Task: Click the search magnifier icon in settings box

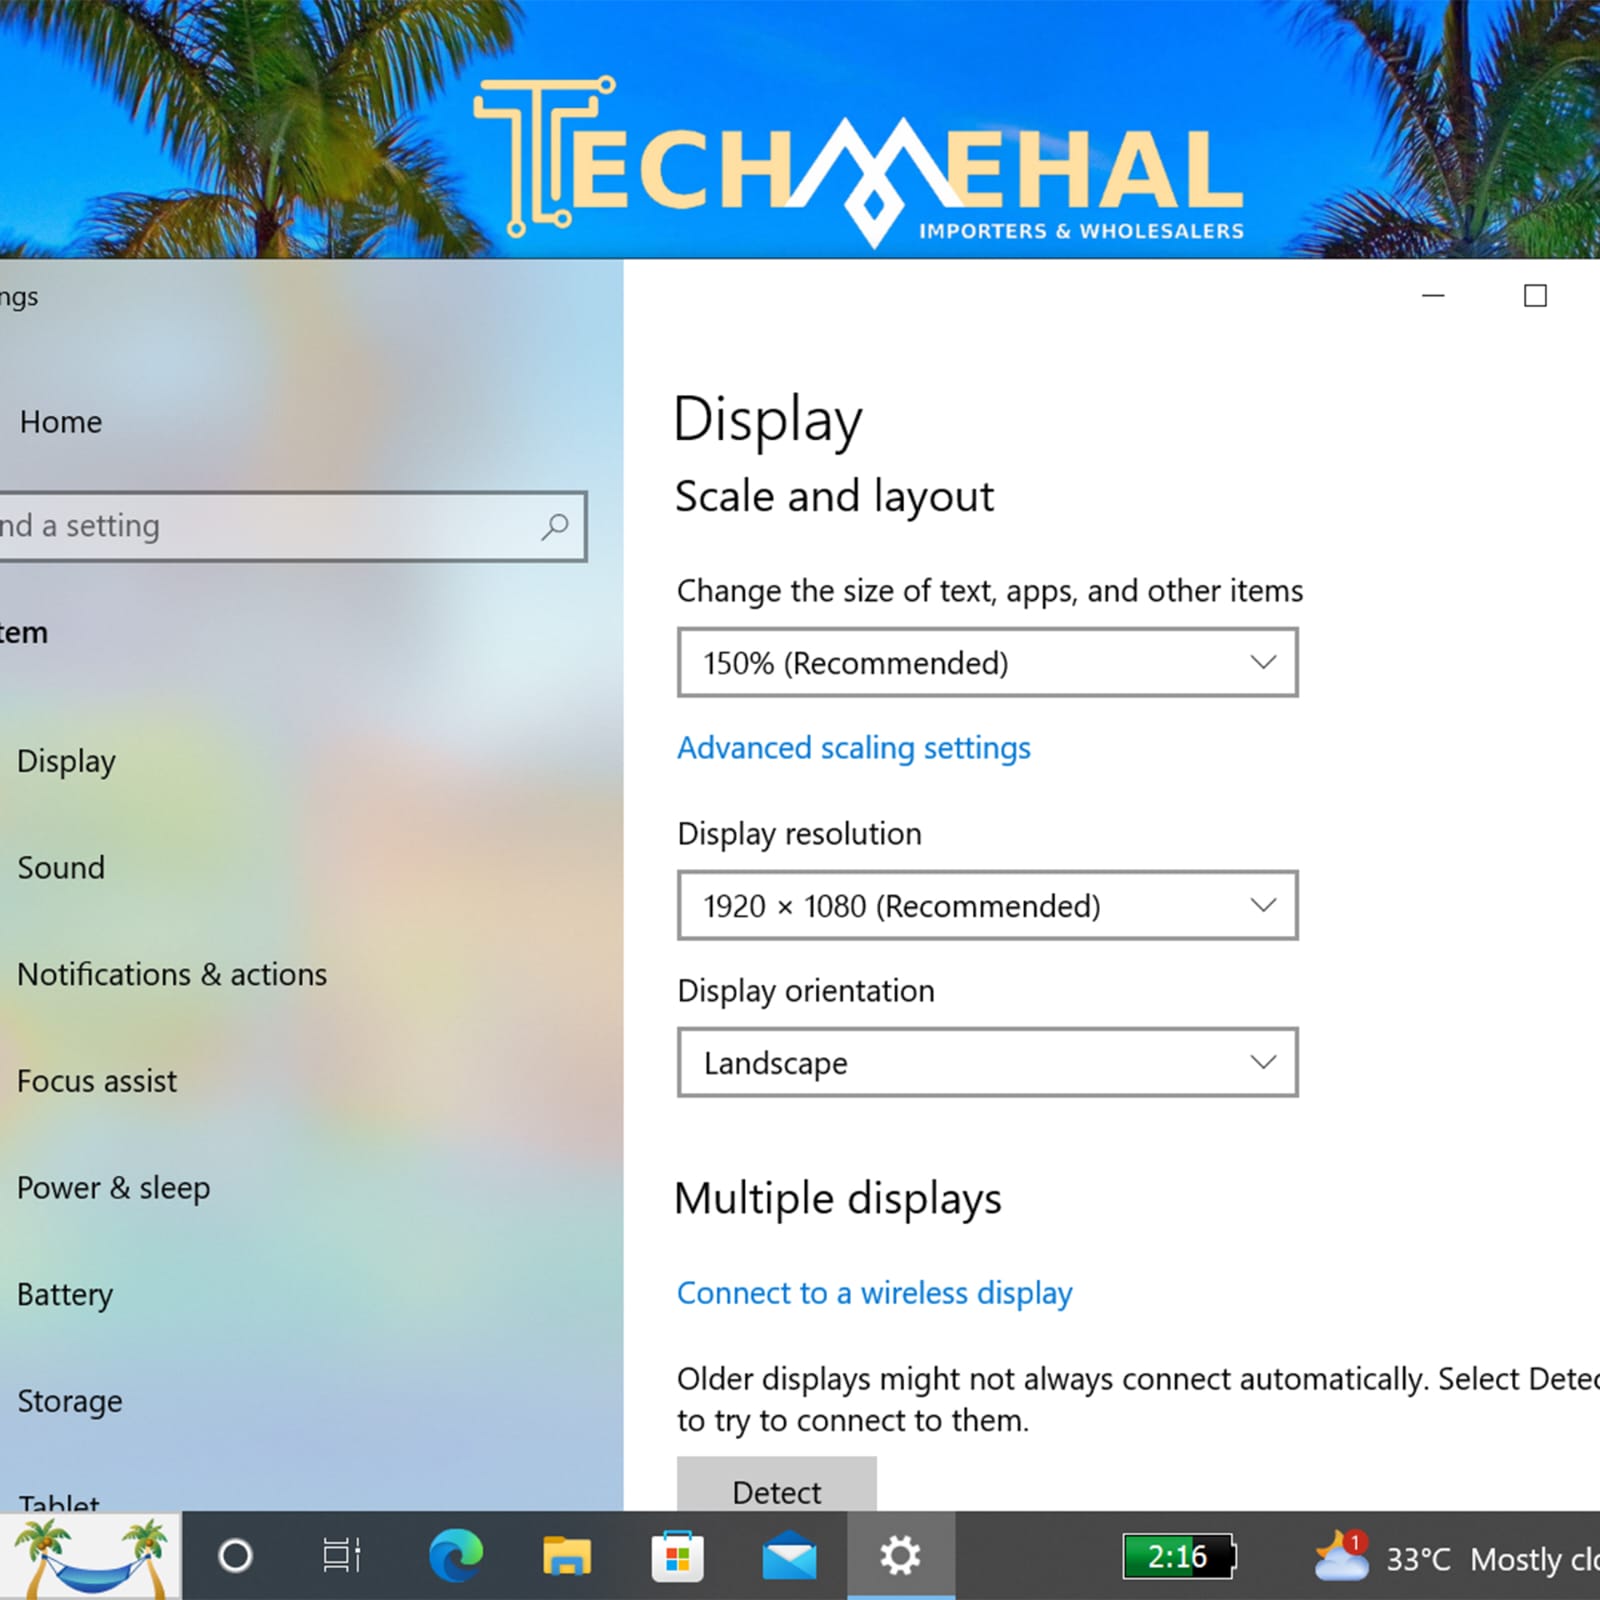Action: [x=555, y=526]
